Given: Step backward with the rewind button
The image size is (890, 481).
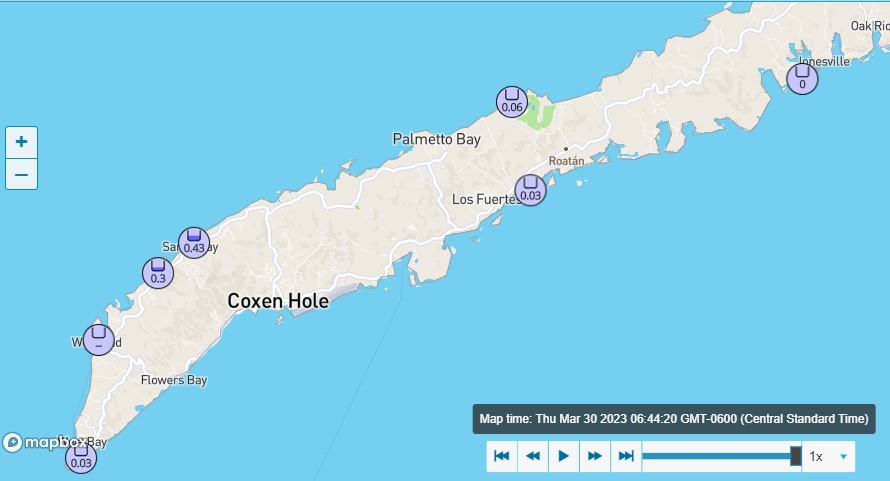Looking at the screenshot, I should pyautogui.click(x=533, y=456).
